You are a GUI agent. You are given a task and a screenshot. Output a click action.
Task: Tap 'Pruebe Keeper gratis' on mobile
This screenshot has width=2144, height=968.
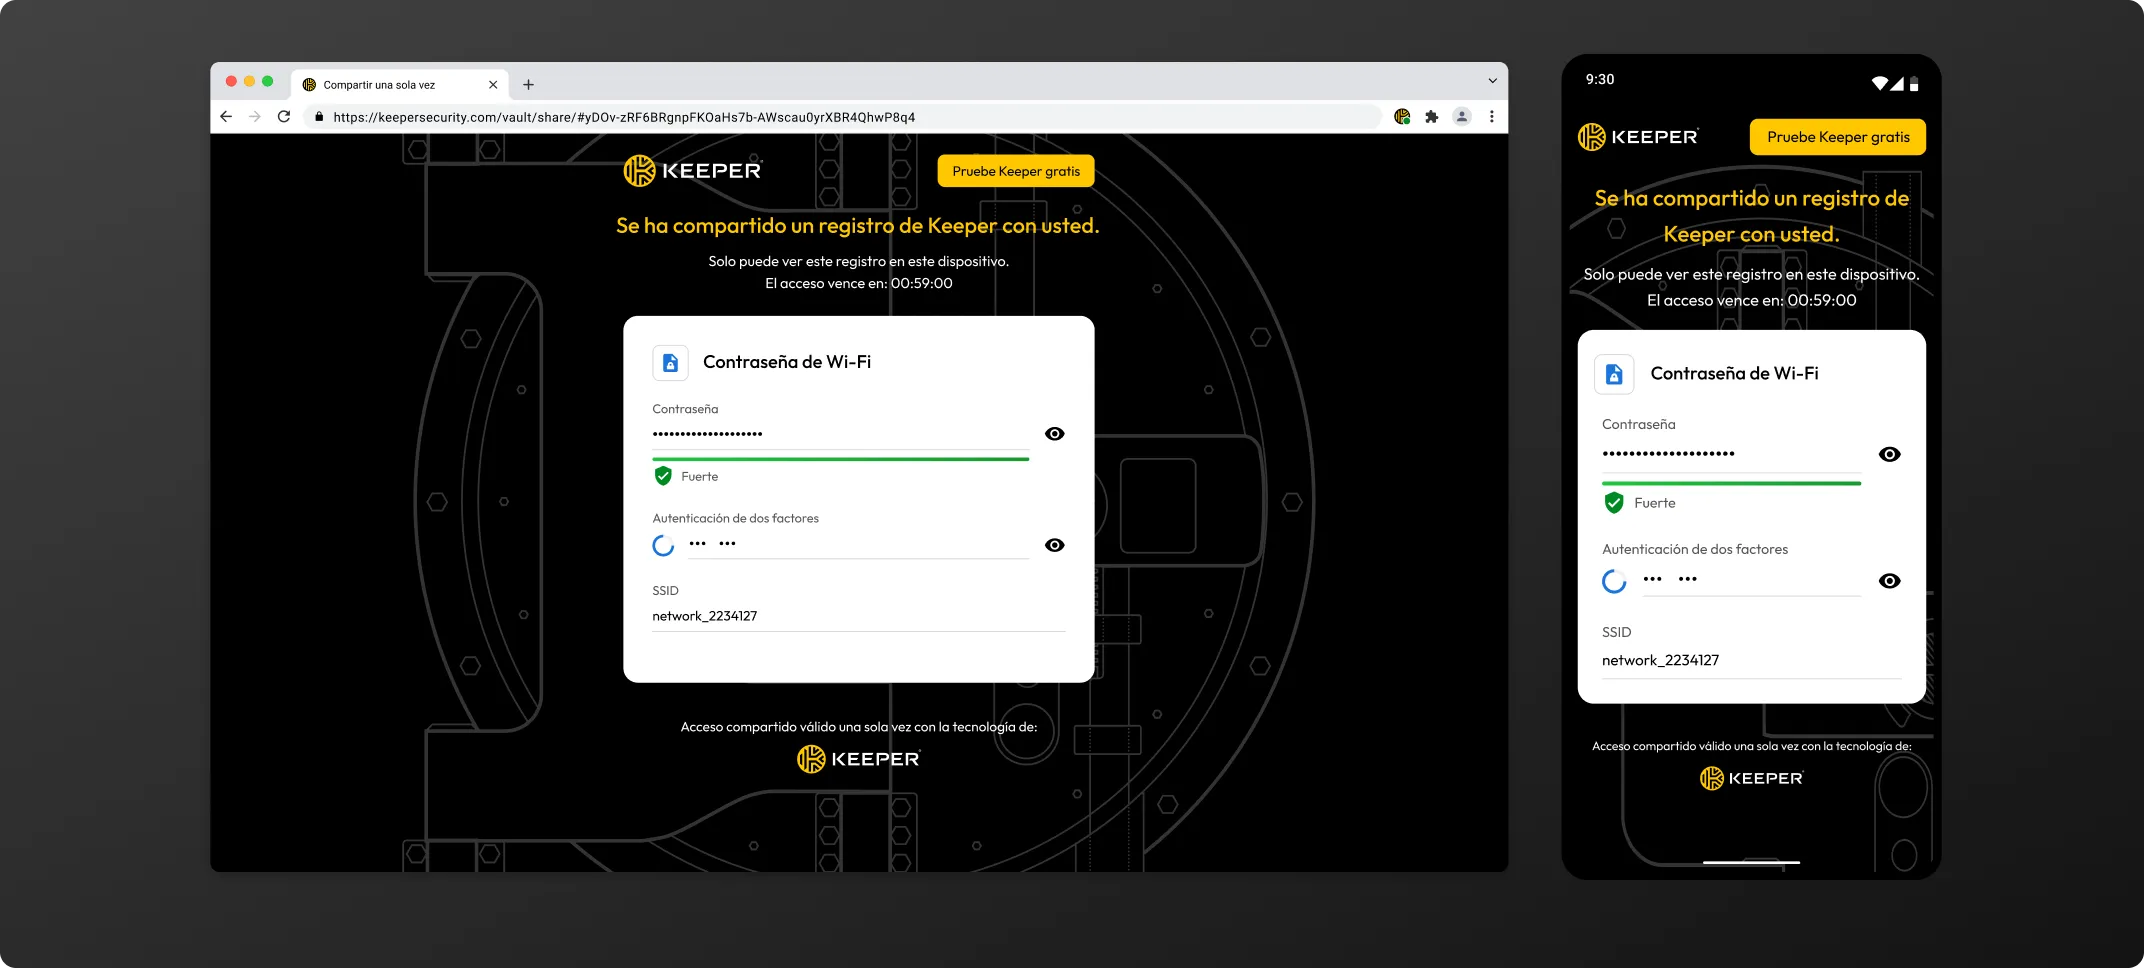point(1838,137)
